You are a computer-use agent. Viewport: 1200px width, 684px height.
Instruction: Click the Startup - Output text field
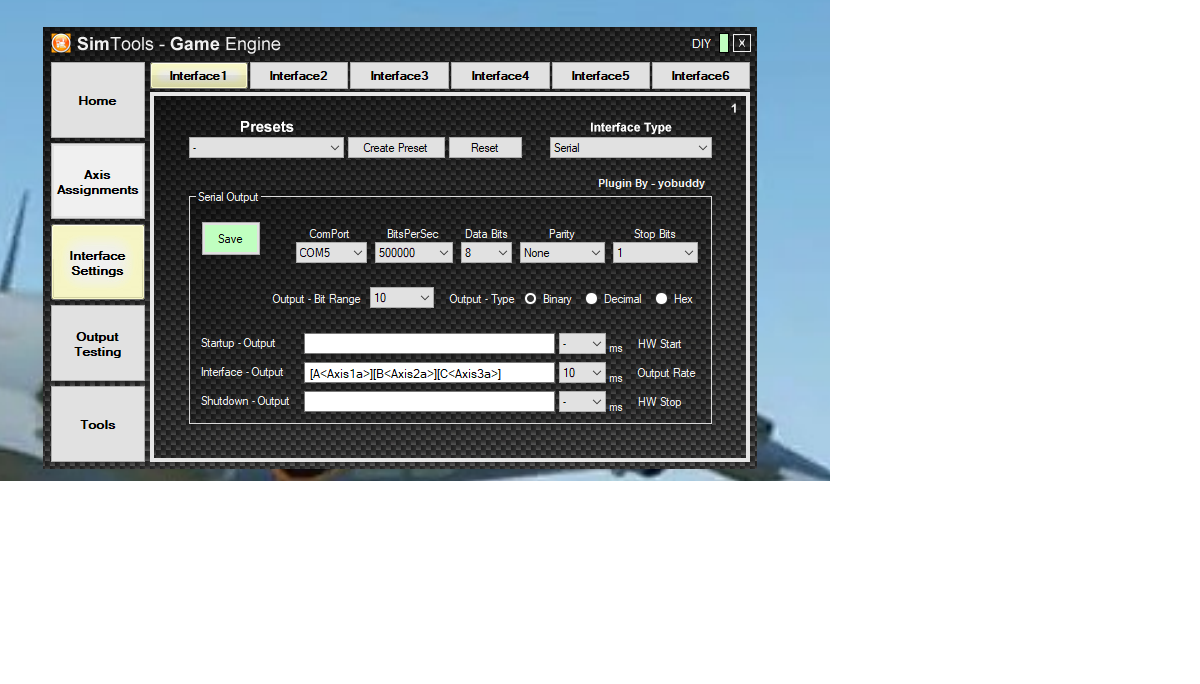click(429, 344)
